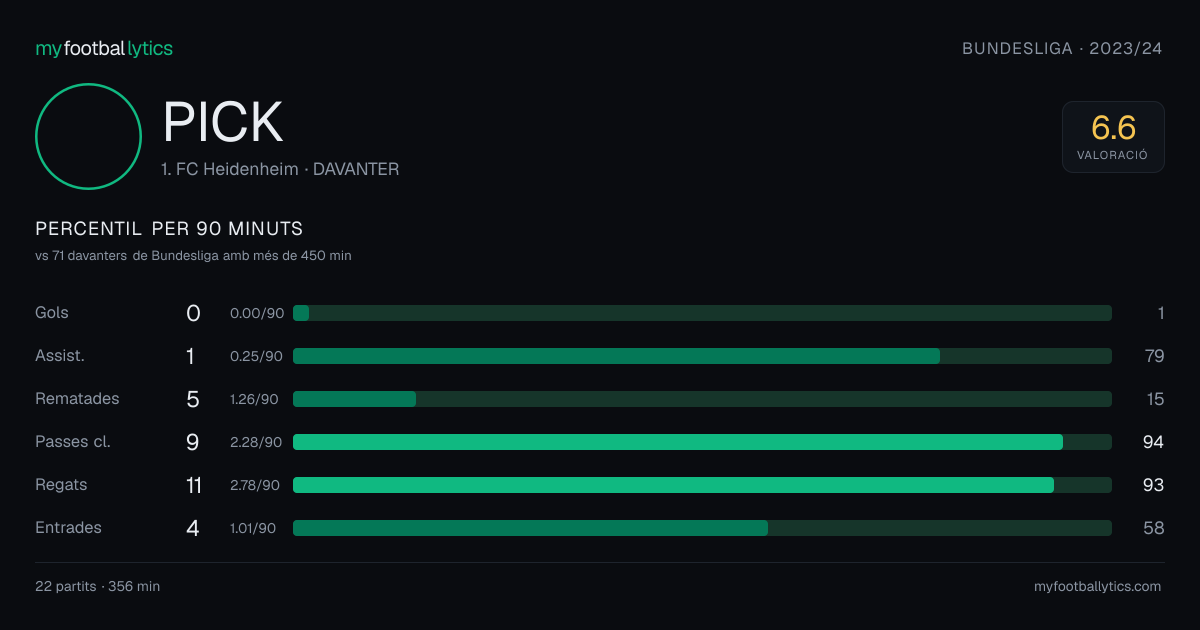
Task: Click the Regats percentile bar
Action: tap(702, 485)
